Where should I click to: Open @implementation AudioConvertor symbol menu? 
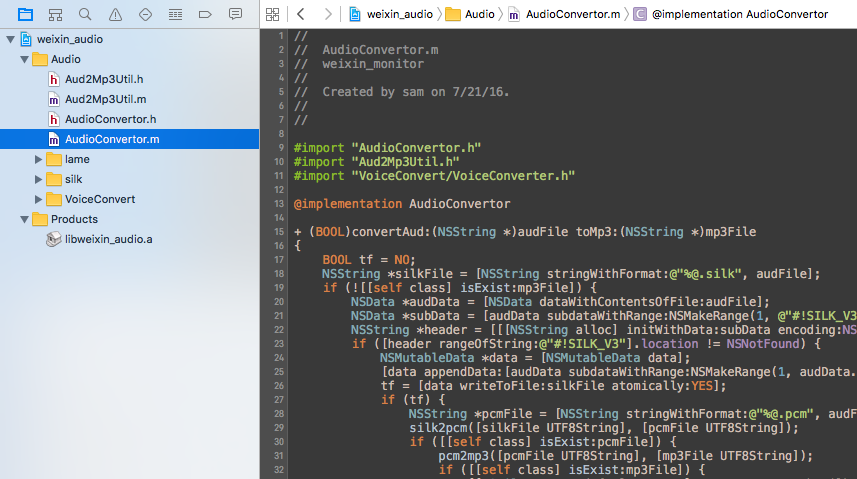tap(739, 14)
